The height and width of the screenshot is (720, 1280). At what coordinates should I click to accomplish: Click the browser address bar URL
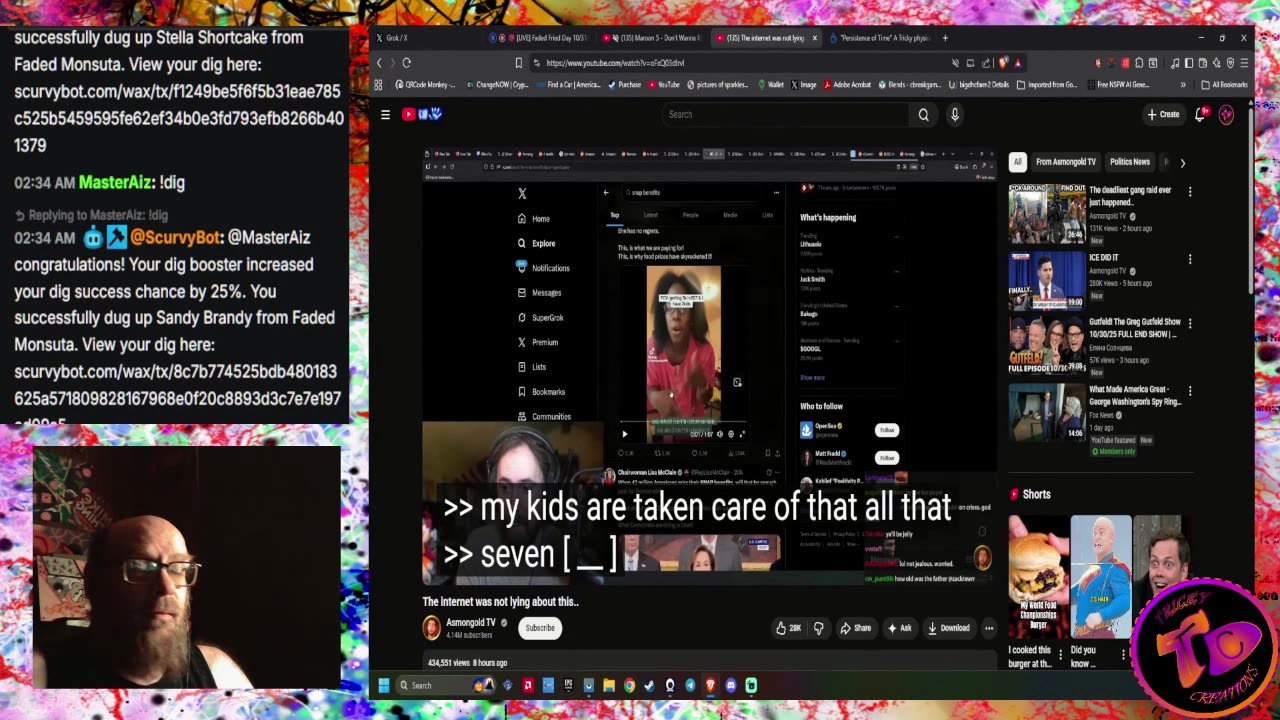click(615, 63)
